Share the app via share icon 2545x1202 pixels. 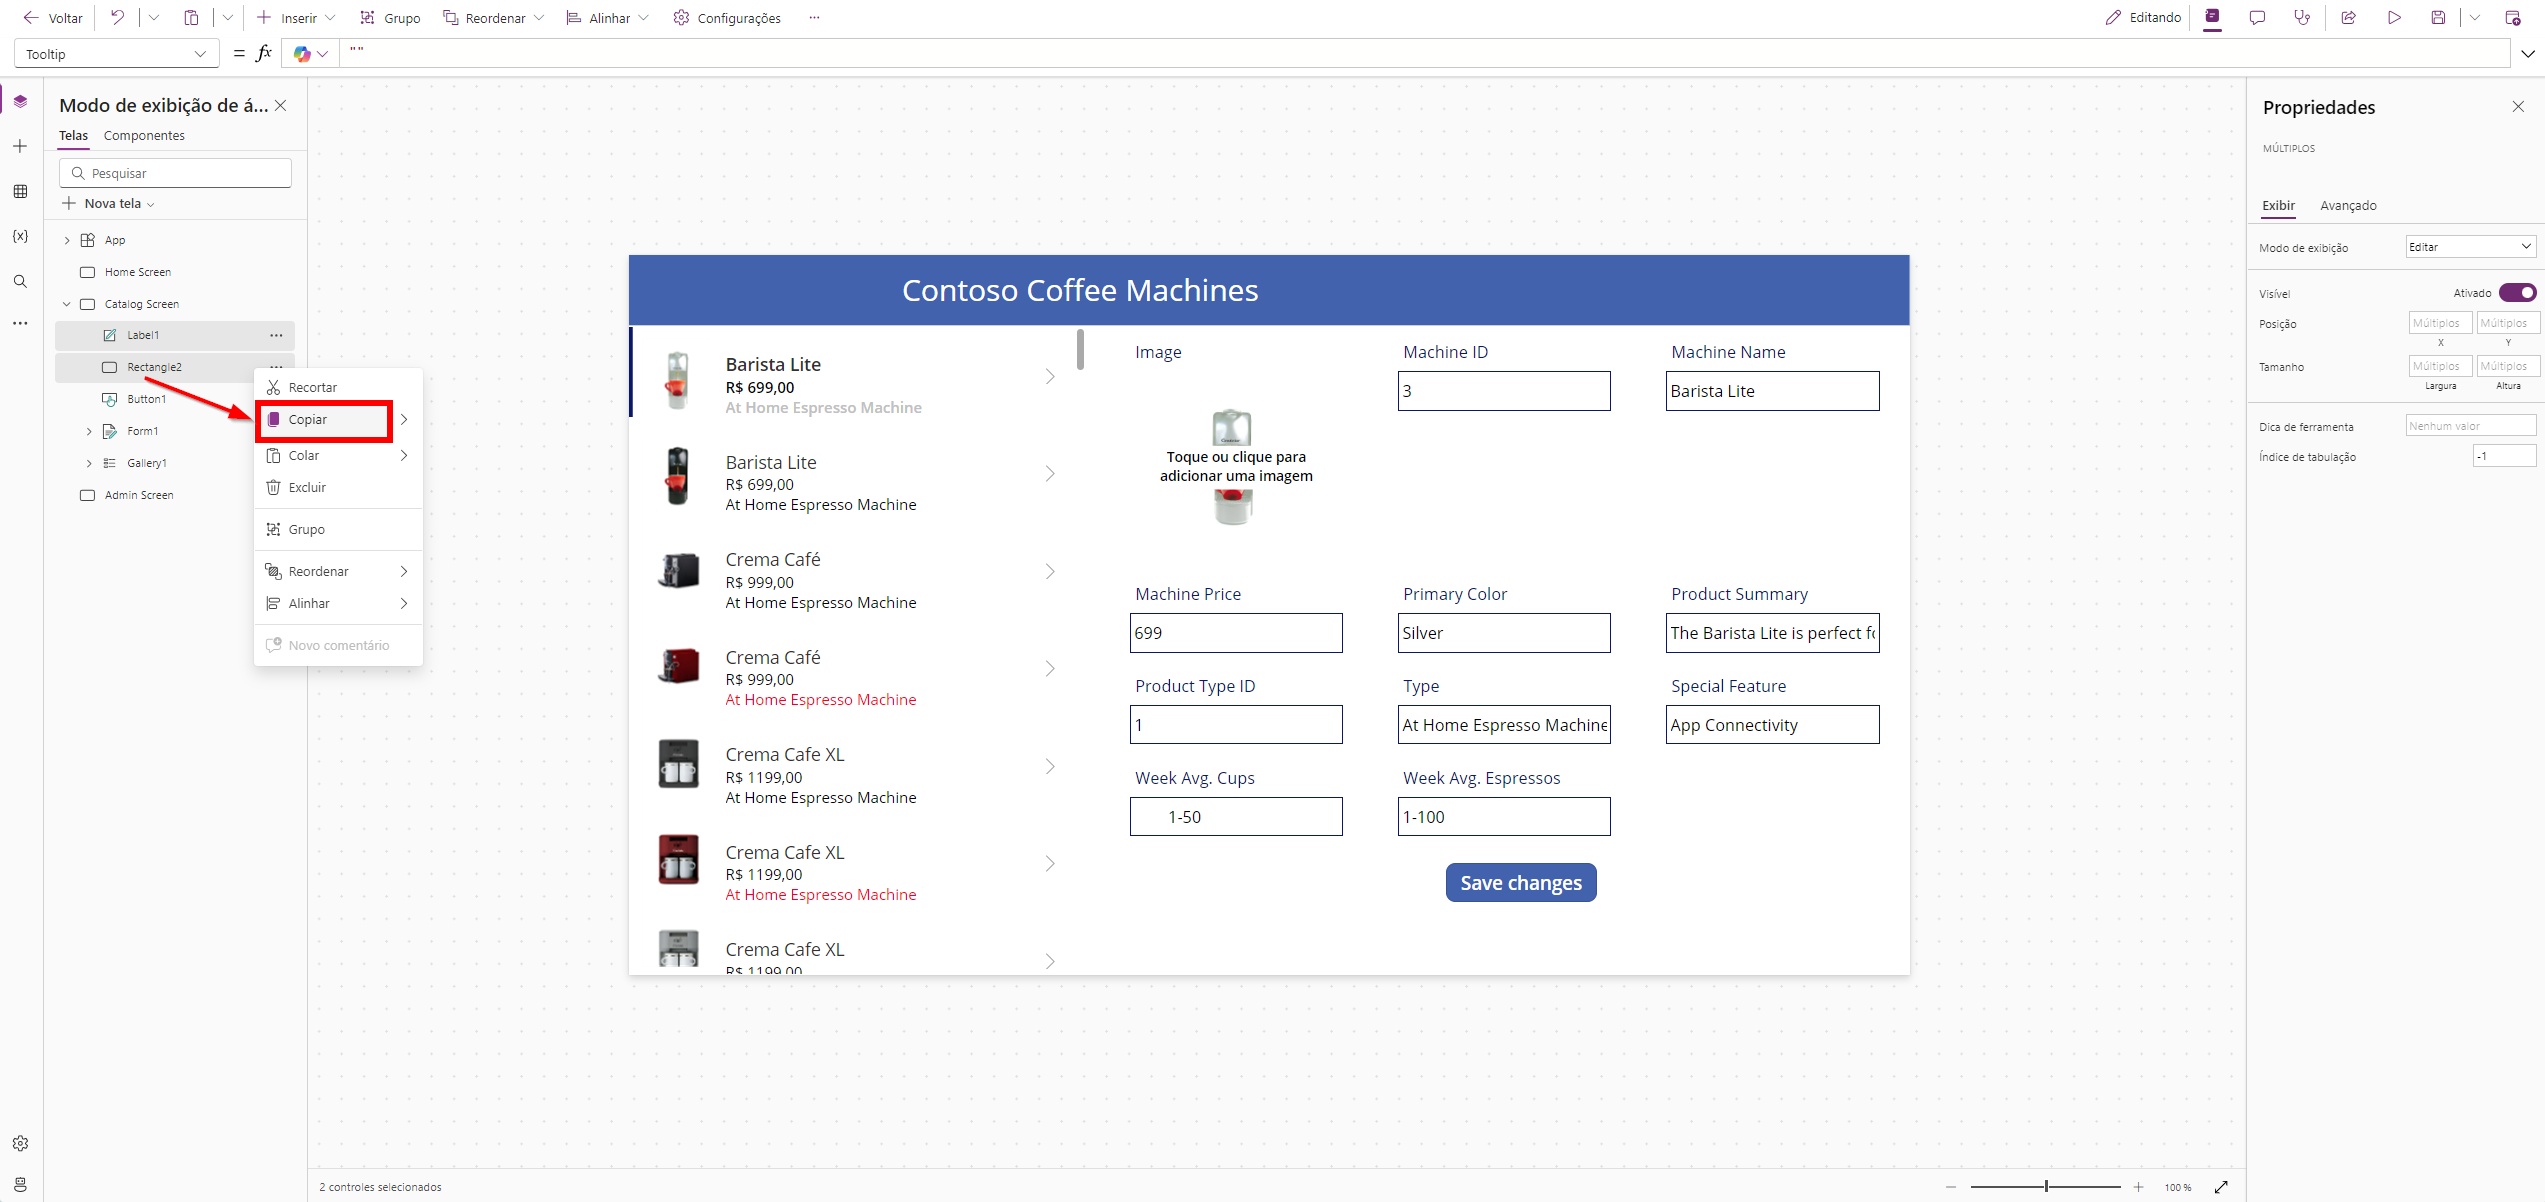pos(2349,18)
